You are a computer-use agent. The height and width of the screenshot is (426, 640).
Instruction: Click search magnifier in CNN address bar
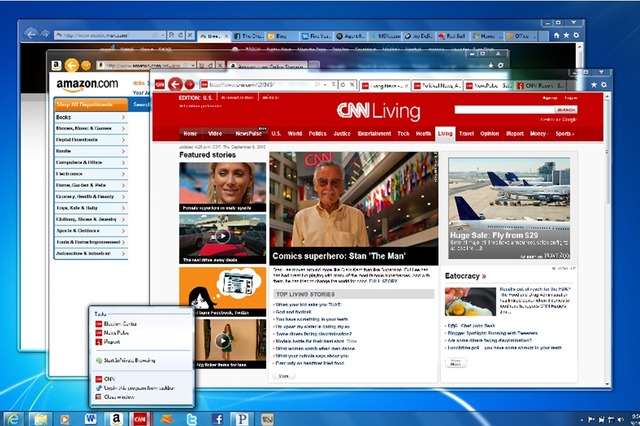coord(317,84)
